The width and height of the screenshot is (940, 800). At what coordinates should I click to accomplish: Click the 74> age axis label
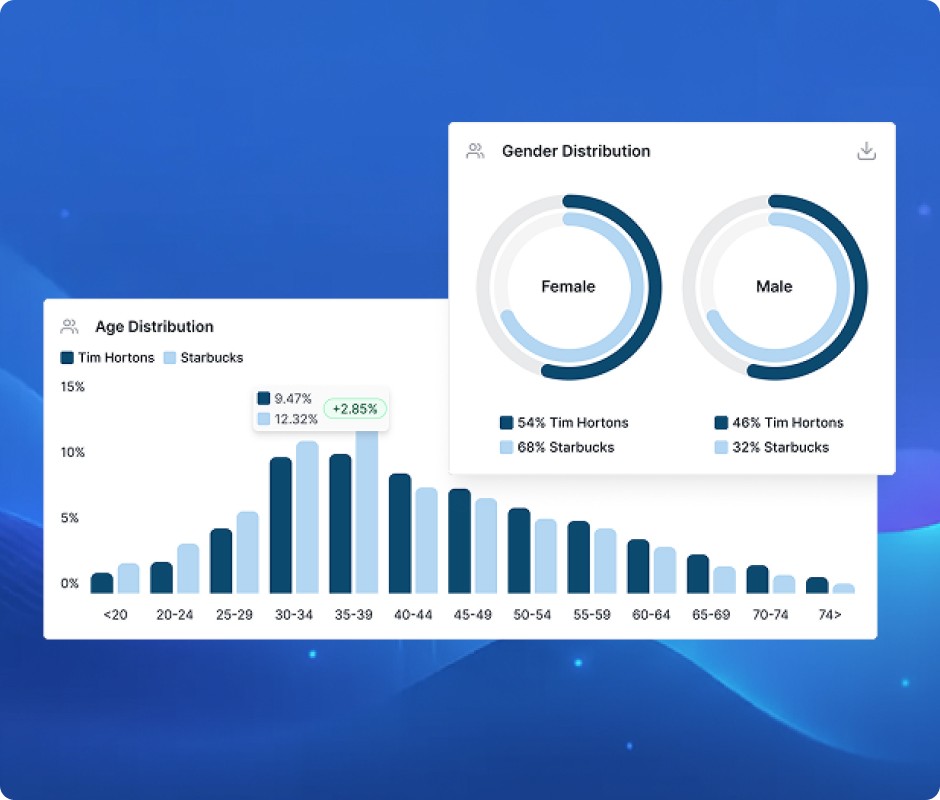pyautogui.click(x=830, y=615)
